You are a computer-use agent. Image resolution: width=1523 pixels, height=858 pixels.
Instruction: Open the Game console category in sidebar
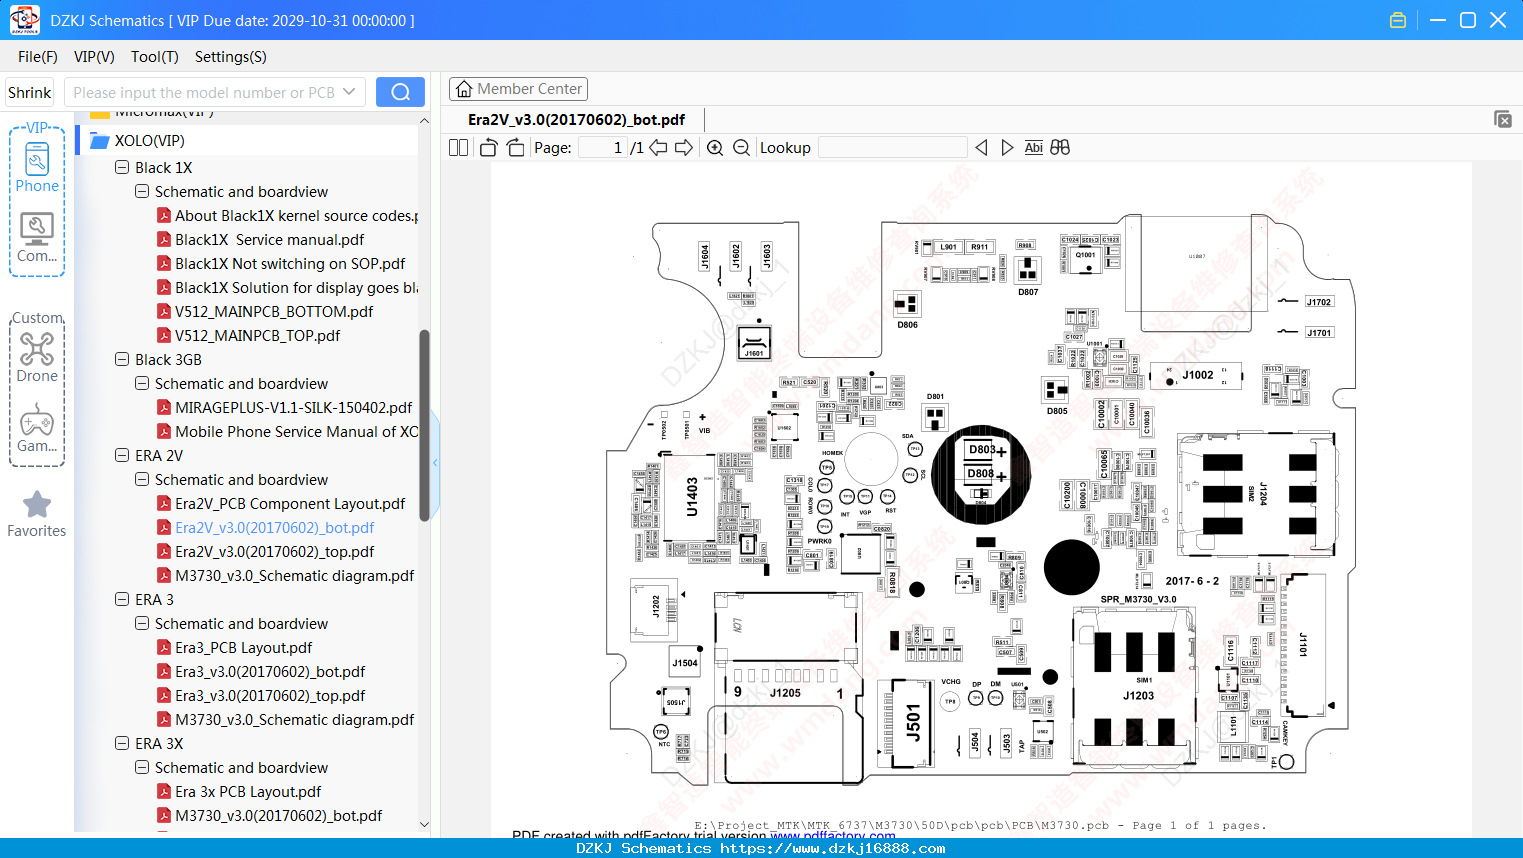(x=37, y=428)
